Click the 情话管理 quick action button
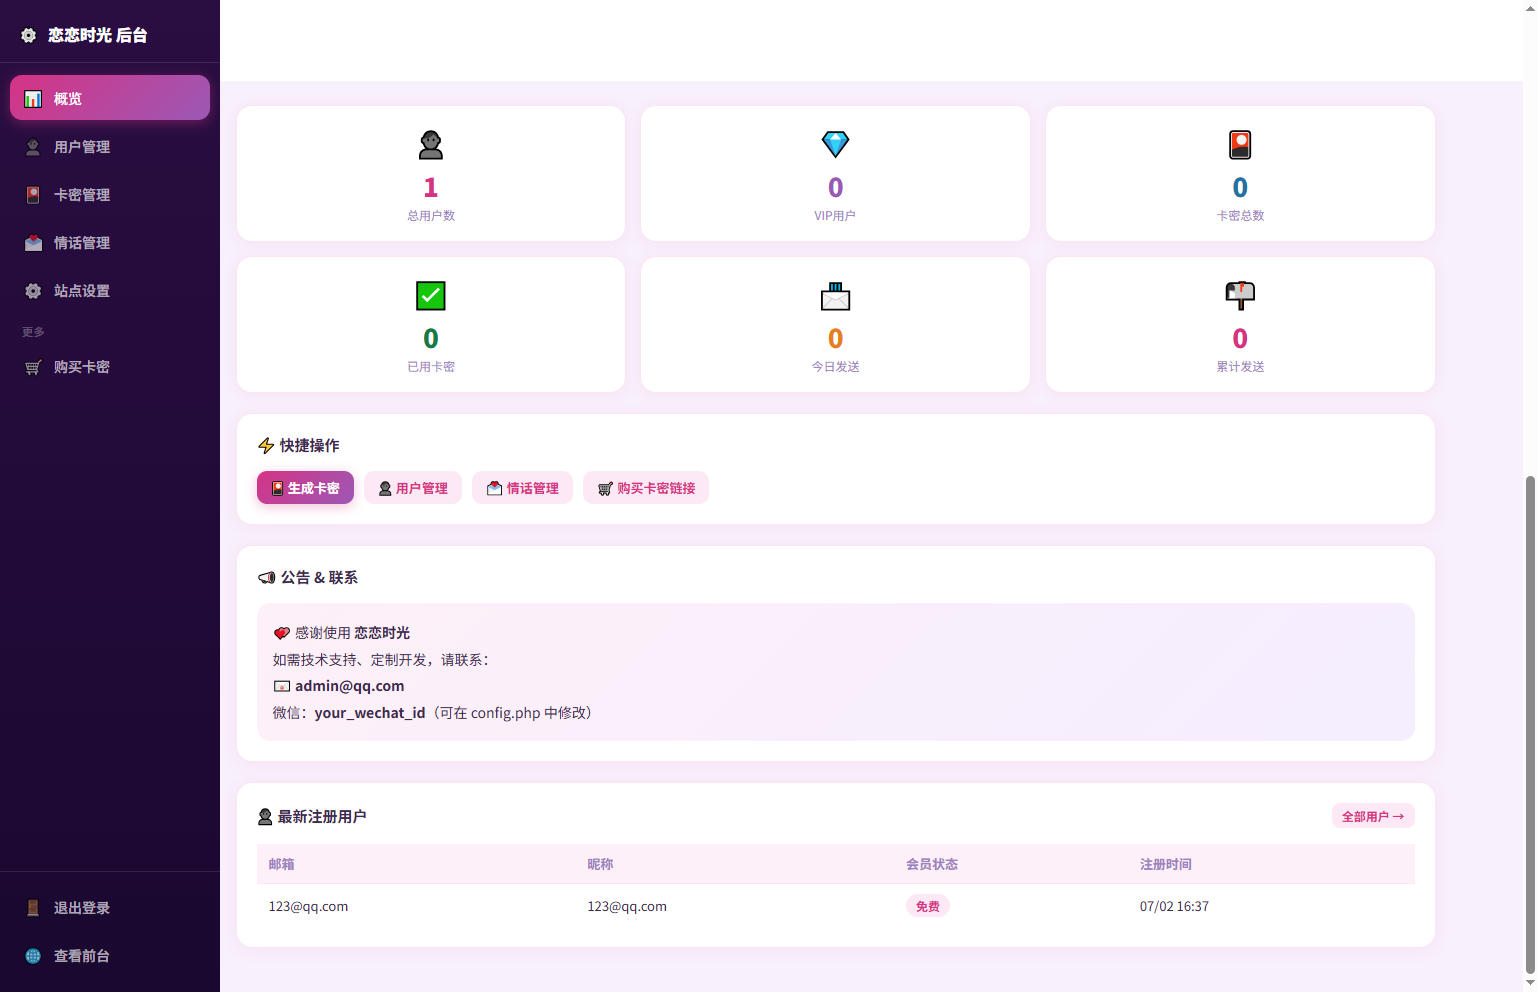Screen dimensions: 1538x992 click(x=522, y=488)
